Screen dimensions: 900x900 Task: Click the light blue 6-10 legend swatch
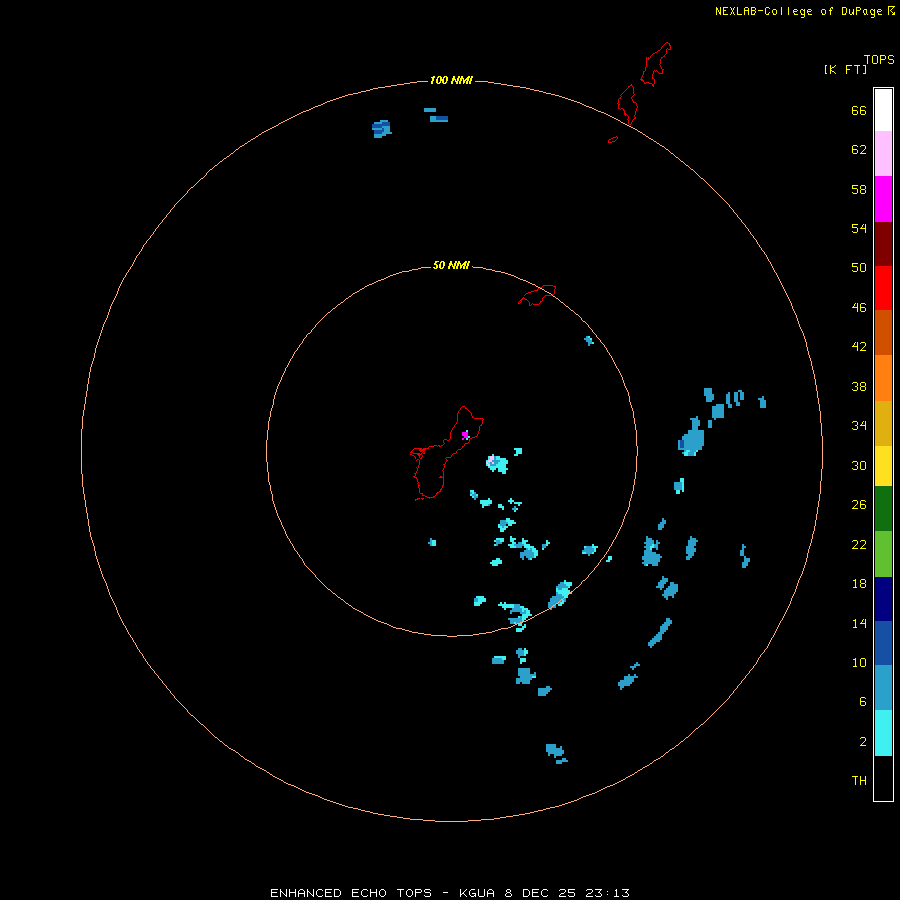883,687
